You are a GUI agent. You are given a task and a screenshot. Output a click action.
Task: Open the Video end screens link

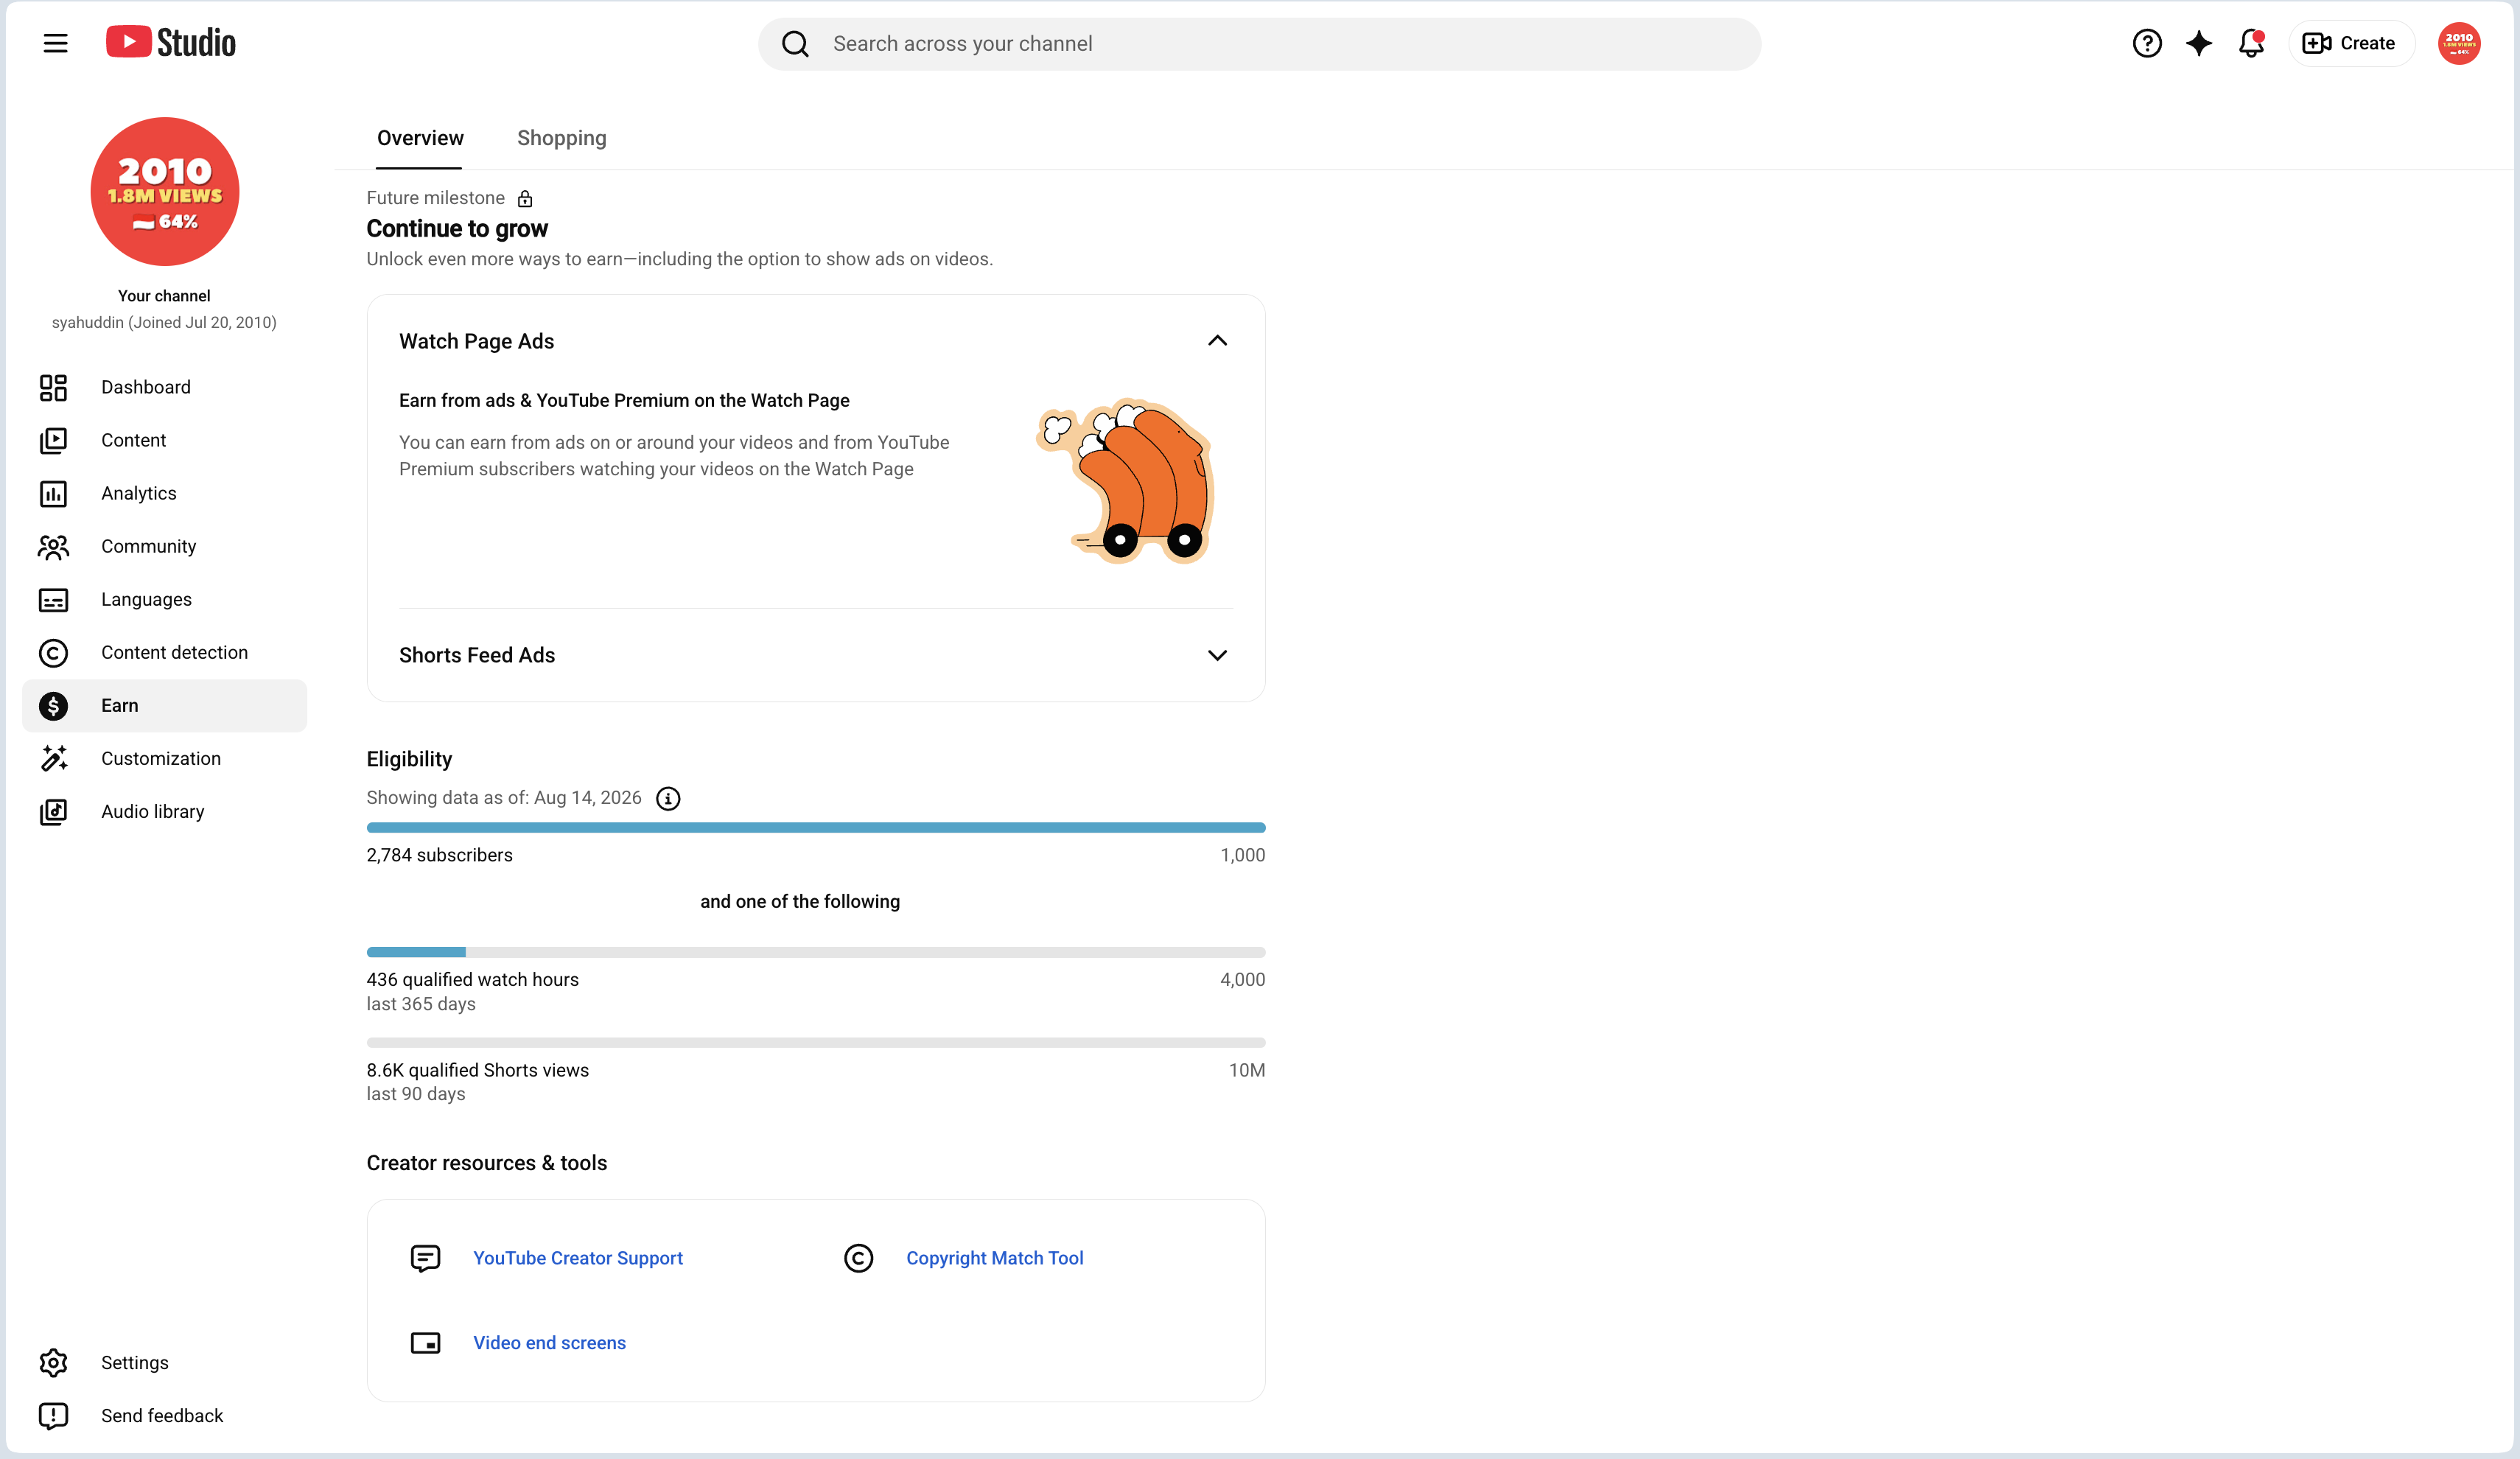(x=550, y=1343)
